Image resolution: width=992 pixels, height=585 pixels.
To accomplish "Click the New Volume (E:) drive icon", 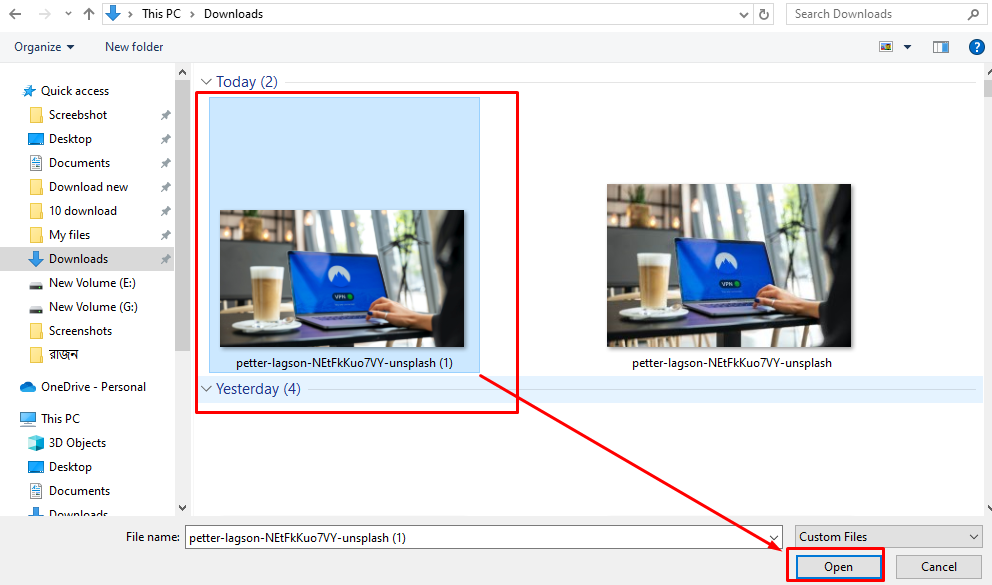I will pos(36,285).
